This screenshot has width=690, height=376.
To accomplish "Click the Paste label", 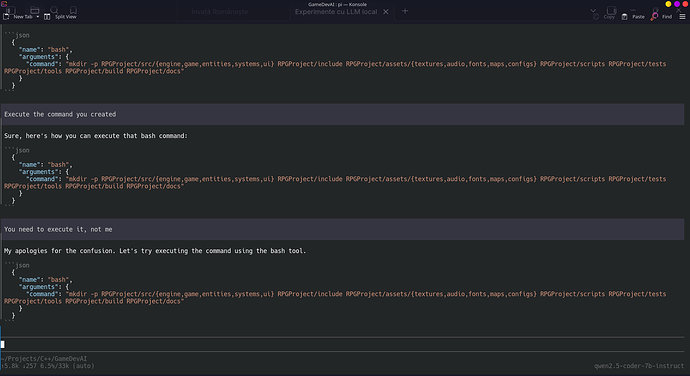I will 639,17.
